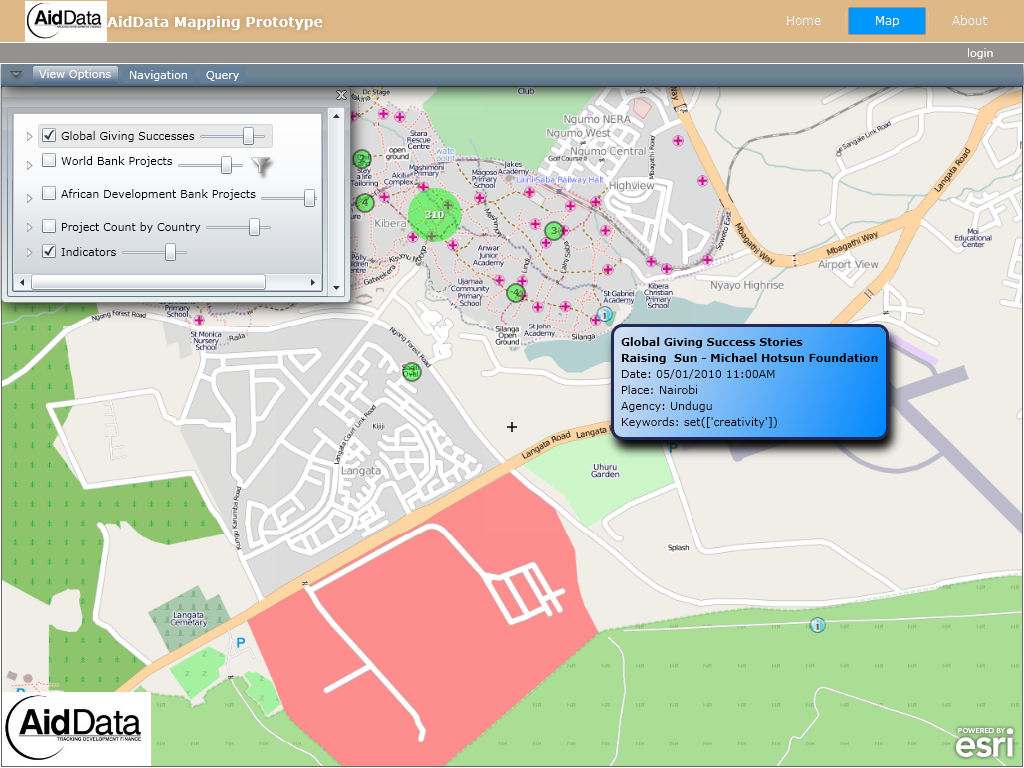Click the Nyayo Highrise map label
This screenshot has height=768, width=1024.
[747, 285]
